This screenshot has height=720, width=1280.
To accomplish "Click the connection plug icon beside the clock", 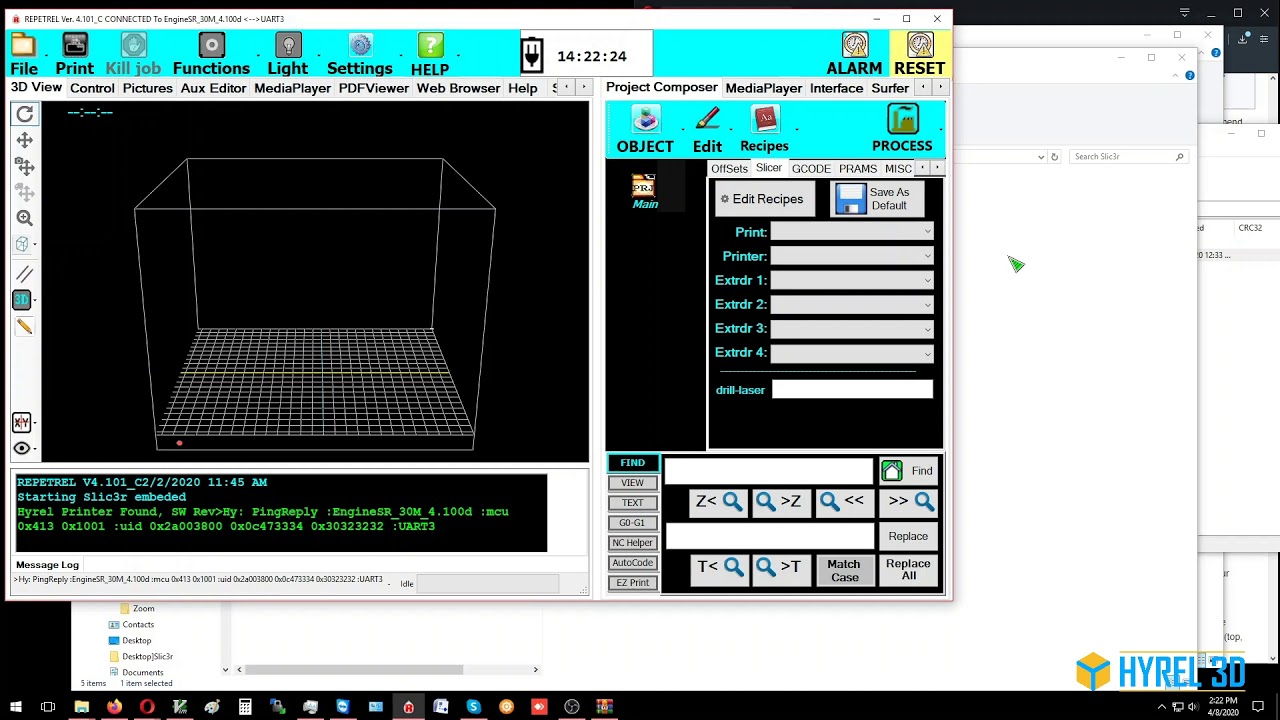I will [x=533, y=55].
